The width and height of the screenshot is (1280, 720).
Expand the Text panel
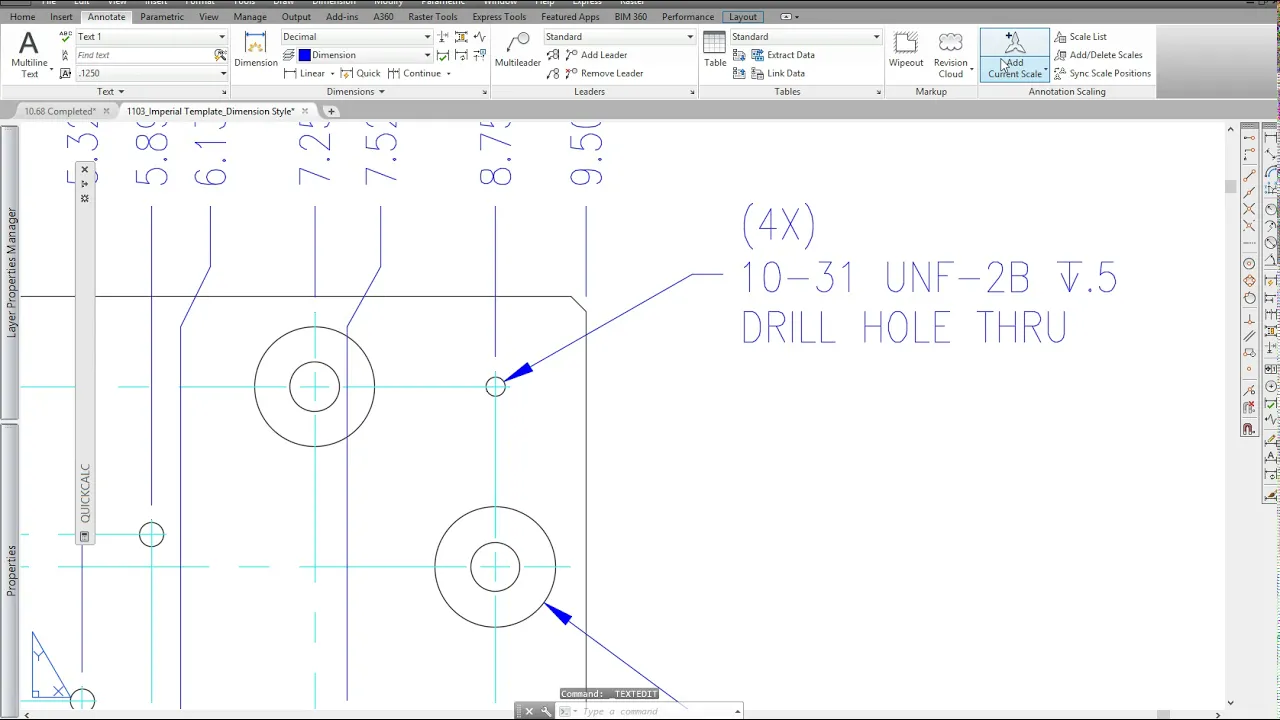click(x=110, y=92)
